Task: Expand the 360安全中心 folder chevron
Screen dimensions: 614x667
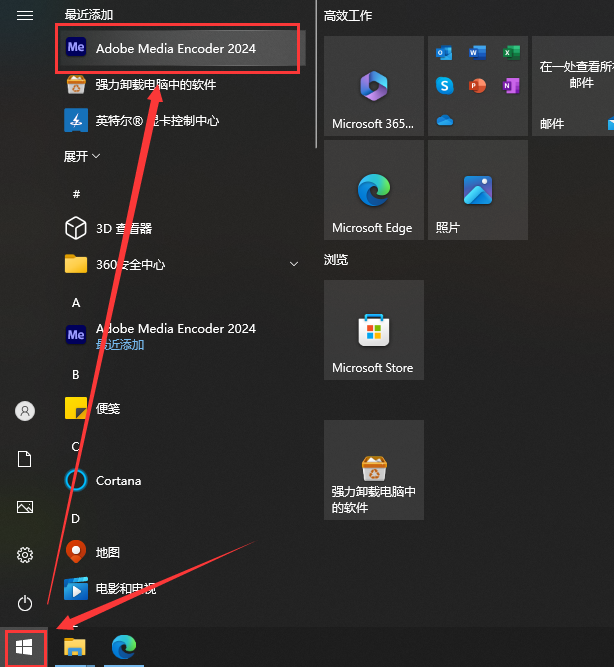Action: tap(294, 264)
